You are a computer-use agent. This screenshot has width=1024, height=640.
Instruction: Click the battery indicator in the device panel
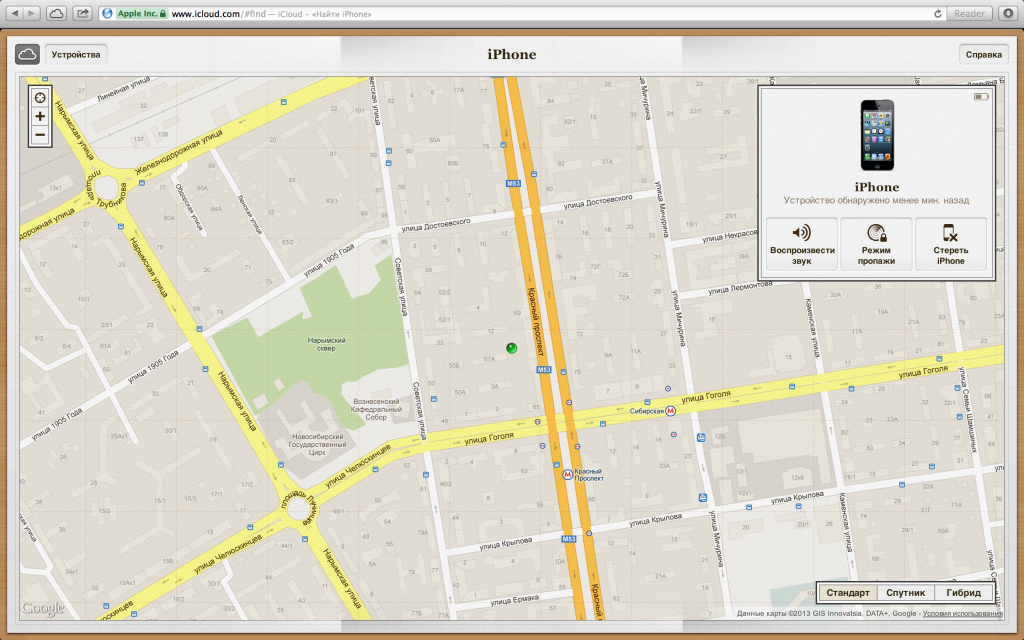coord(981,97)
